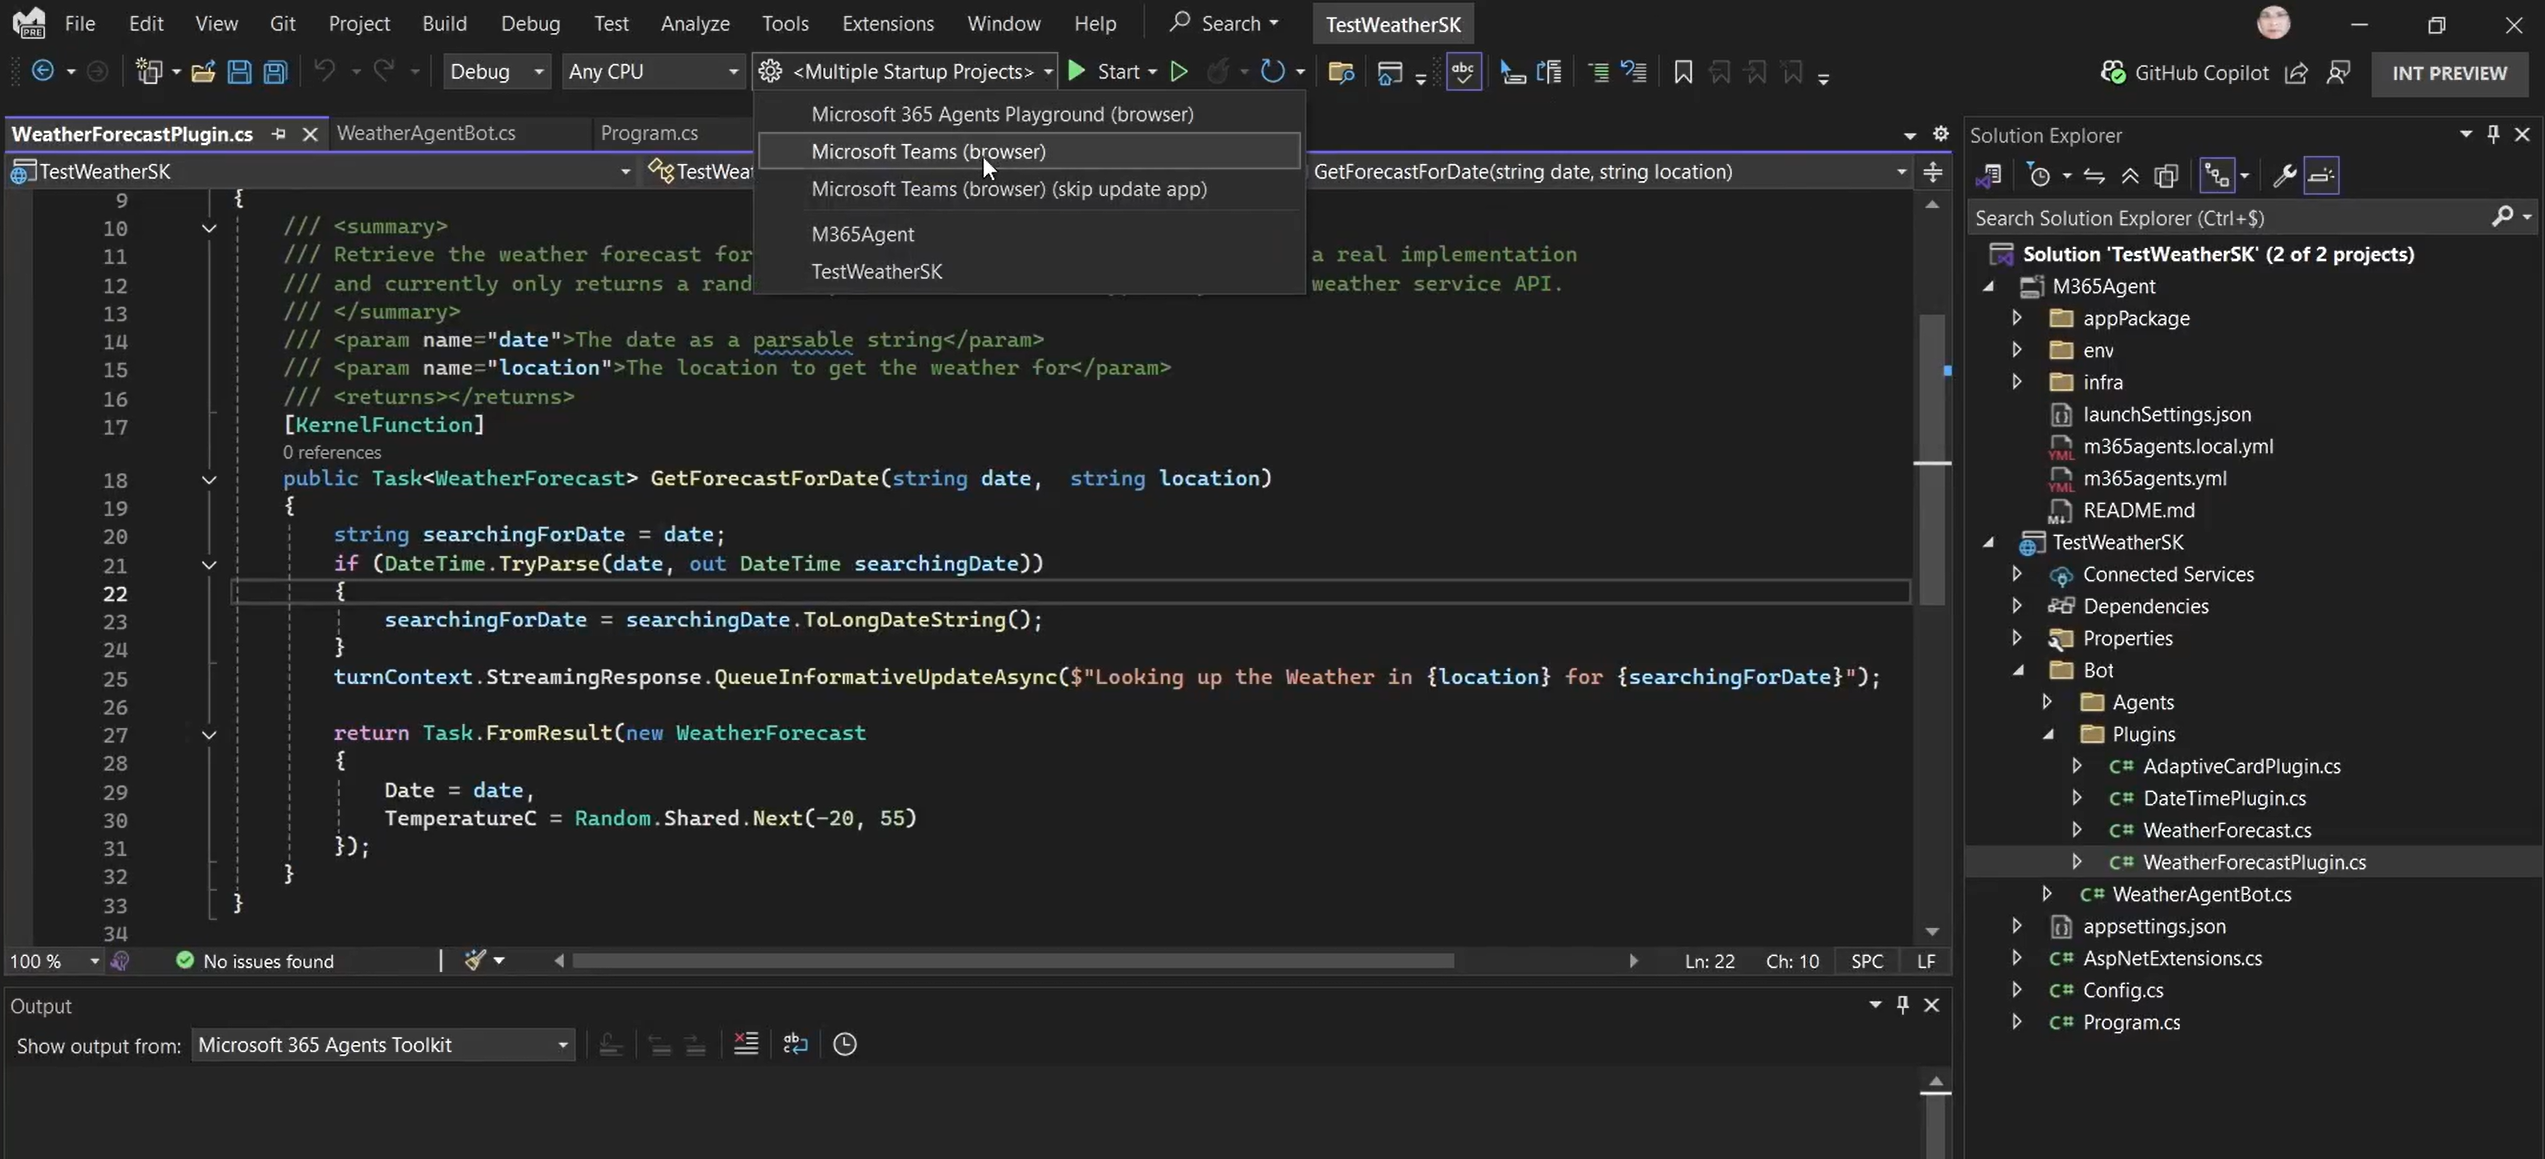Pin the WeatherForecastPlugin.cs tab
2545x1159 pixels.
(x=278, y=134)
